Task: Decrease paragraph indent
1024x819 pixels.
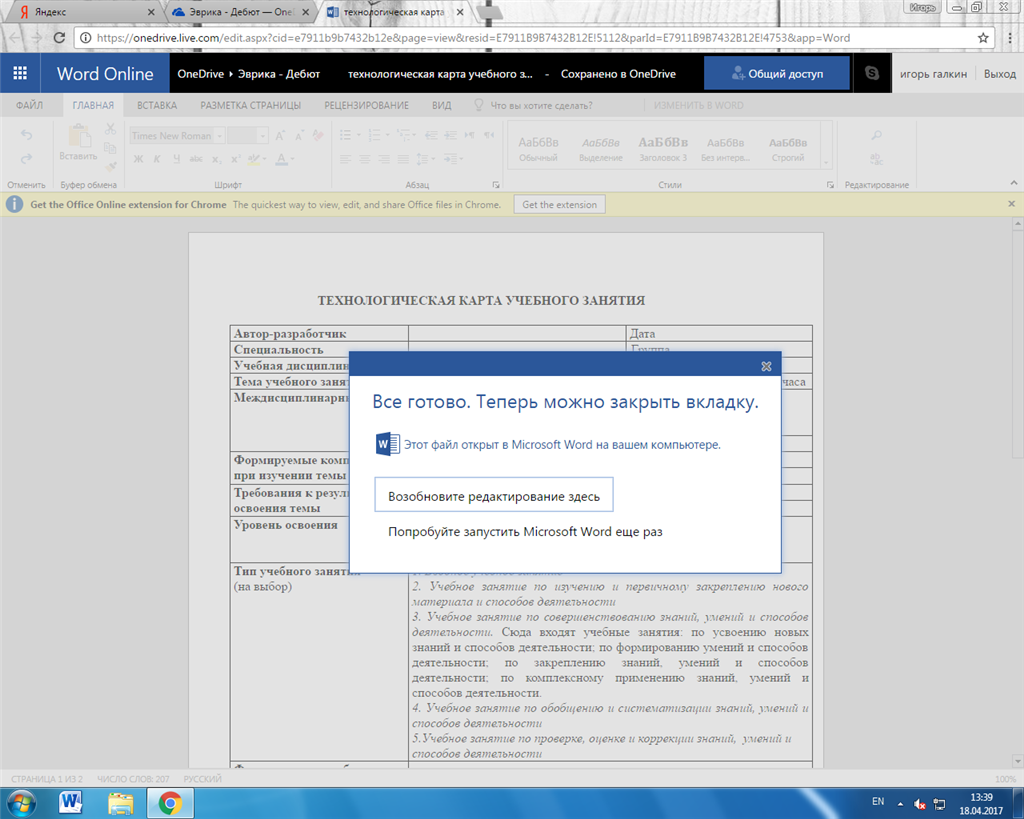Action: click(432, 135)
